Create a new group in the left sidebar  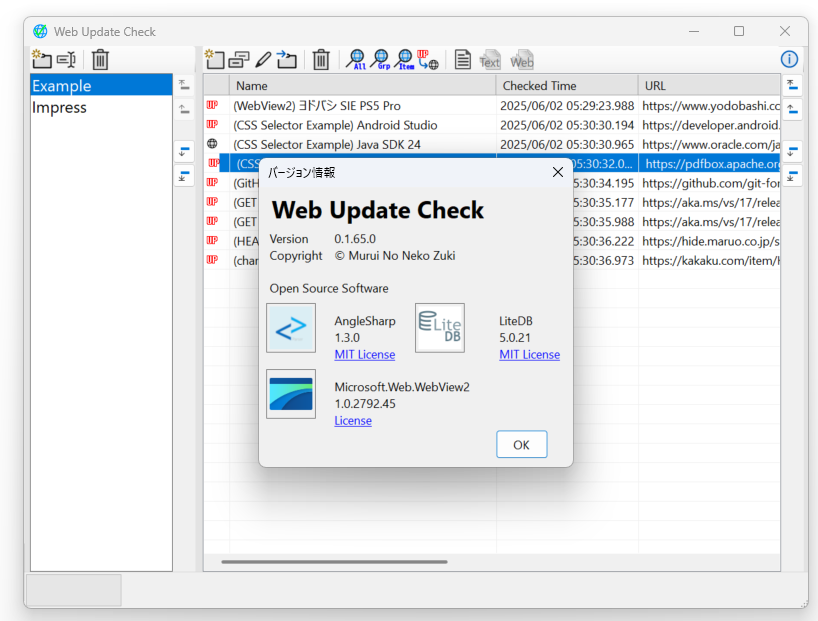pyautogui.click(x=42, y=60)
